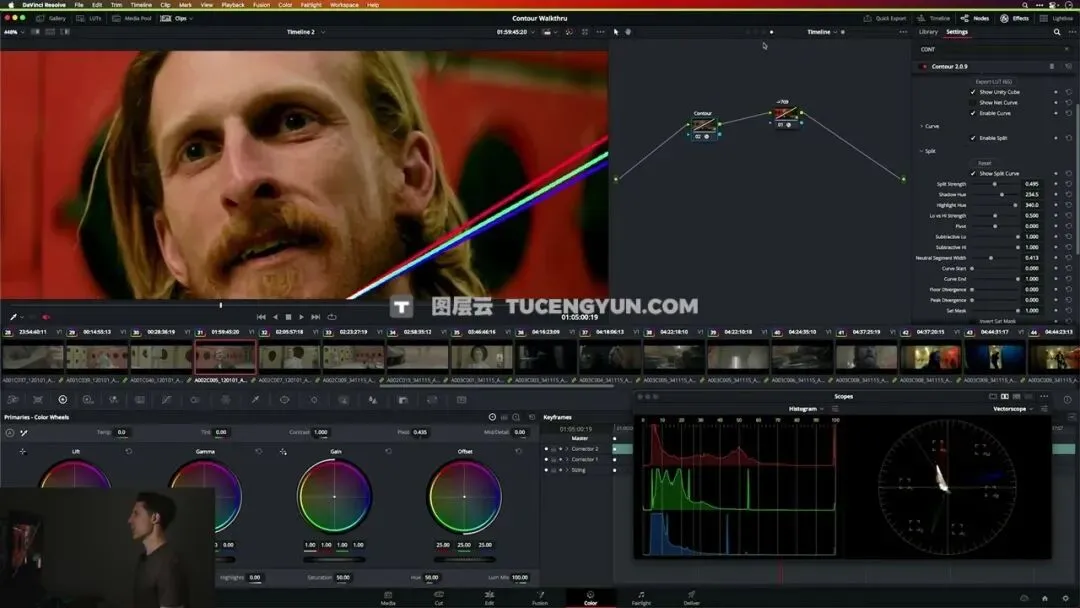The image size is (1080, 608).
Task: Open the Gallery panel
Action: click(x=51, y=19)
